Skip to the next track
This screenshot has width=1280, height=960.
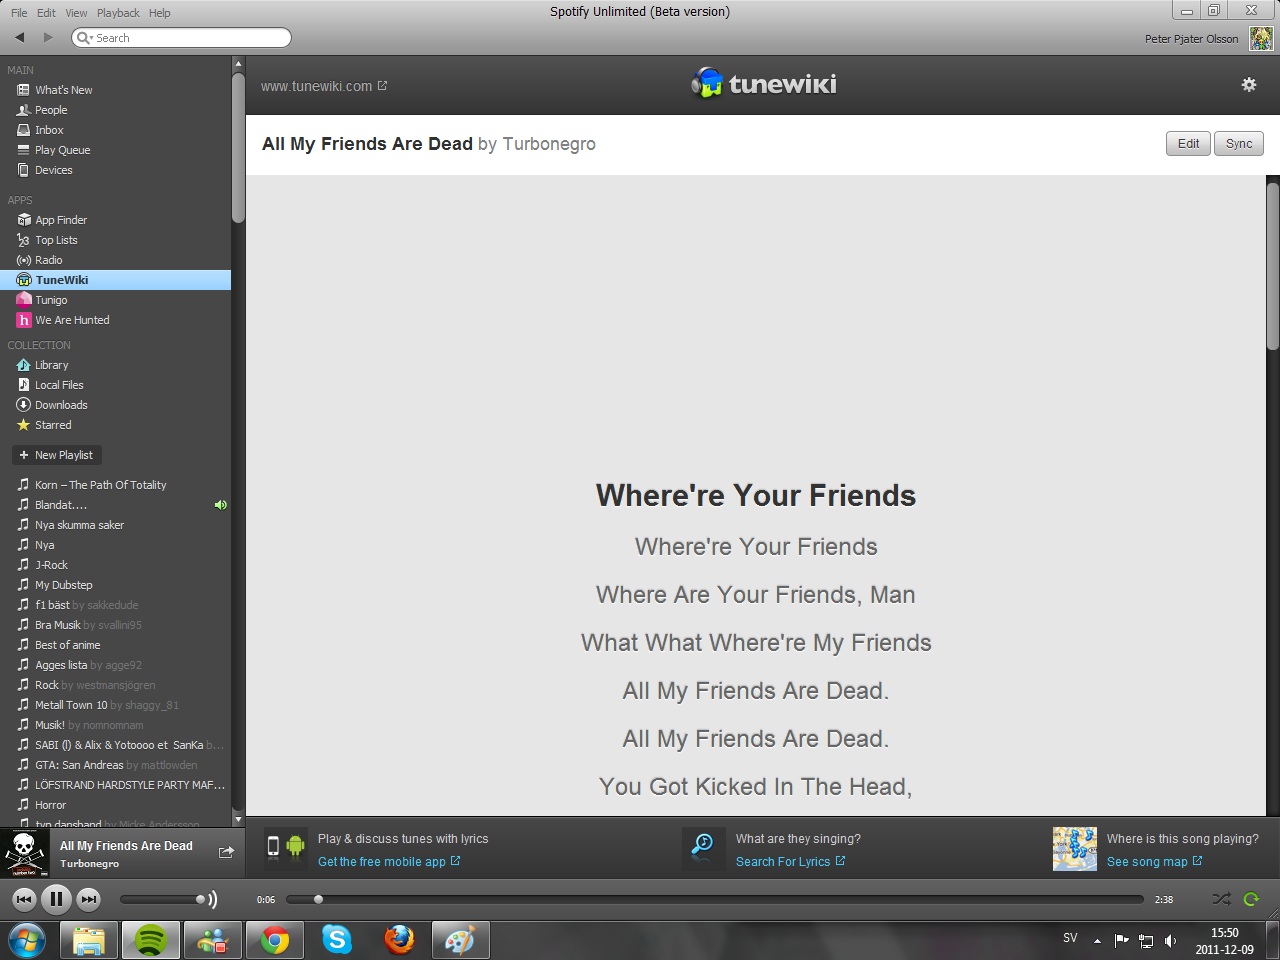click(89, 899)
